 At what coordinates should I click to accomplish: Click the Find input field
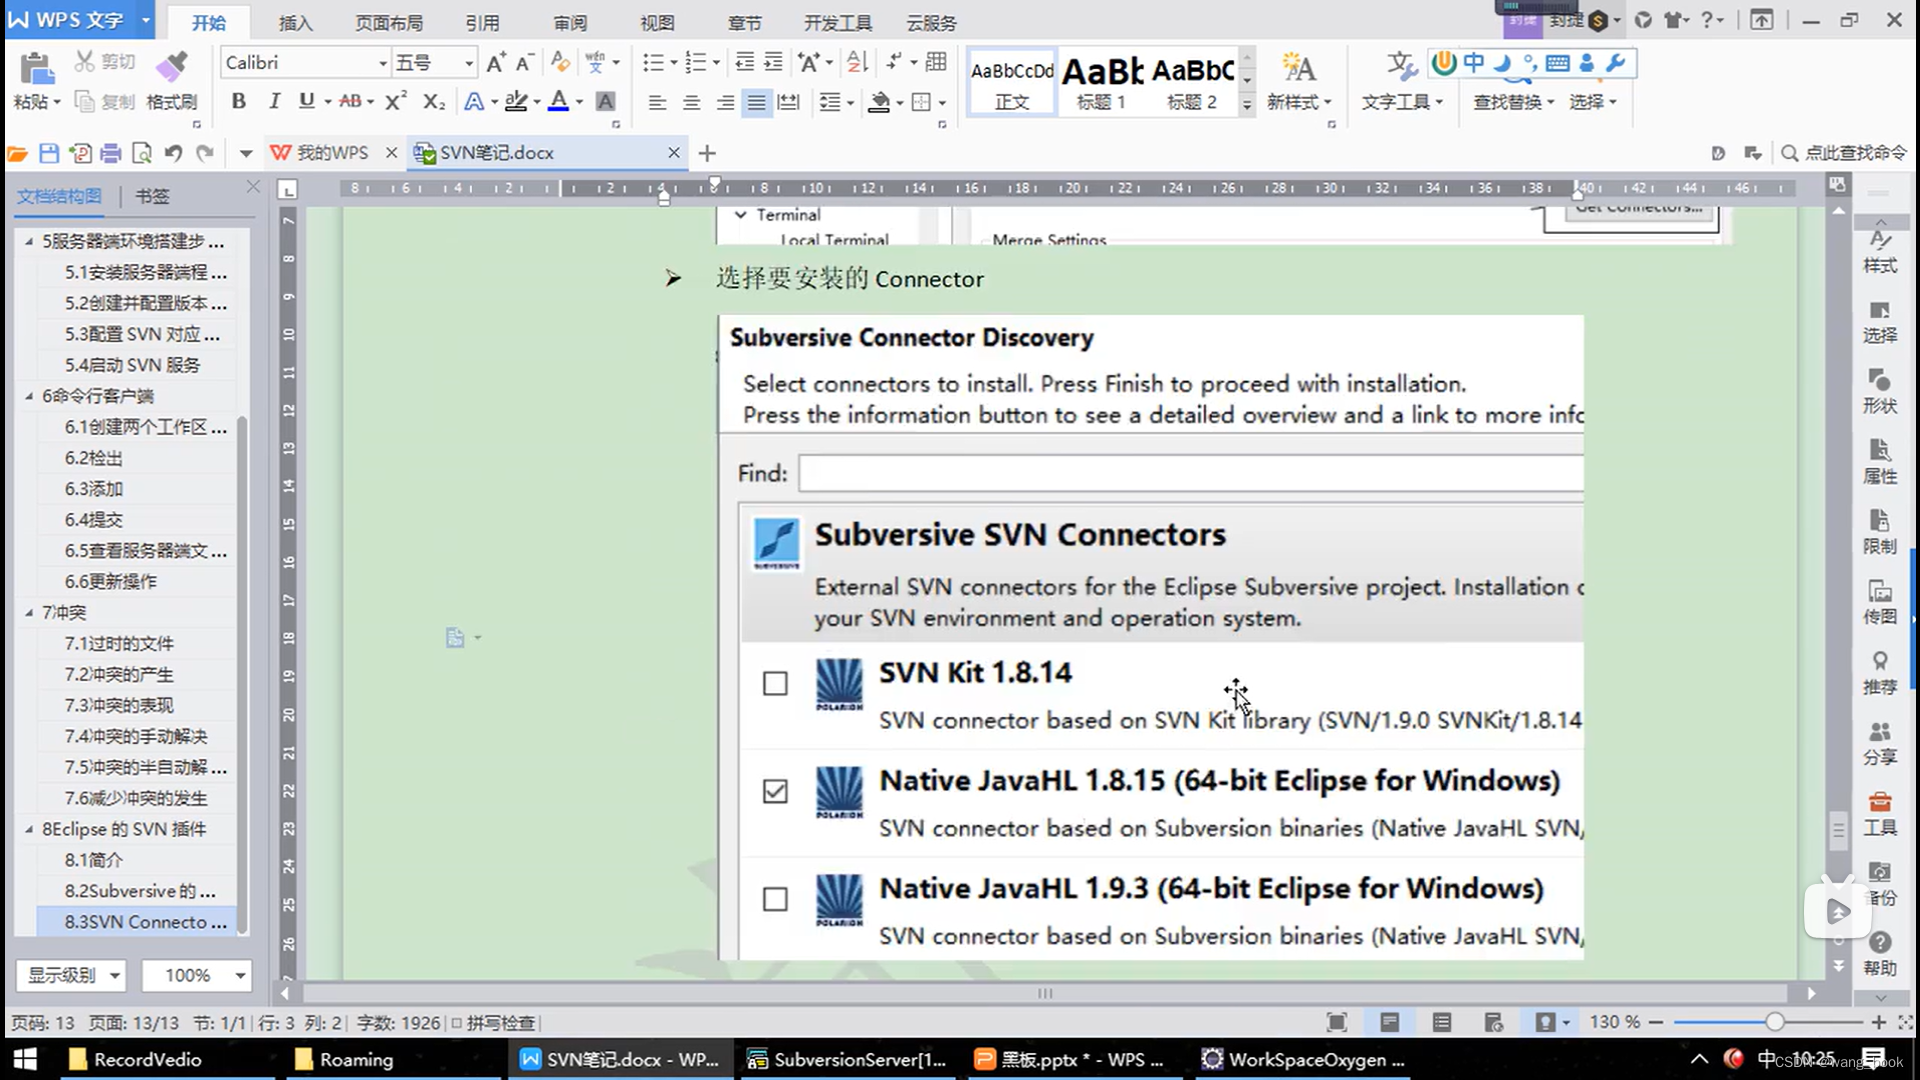tap(1190, 473)
